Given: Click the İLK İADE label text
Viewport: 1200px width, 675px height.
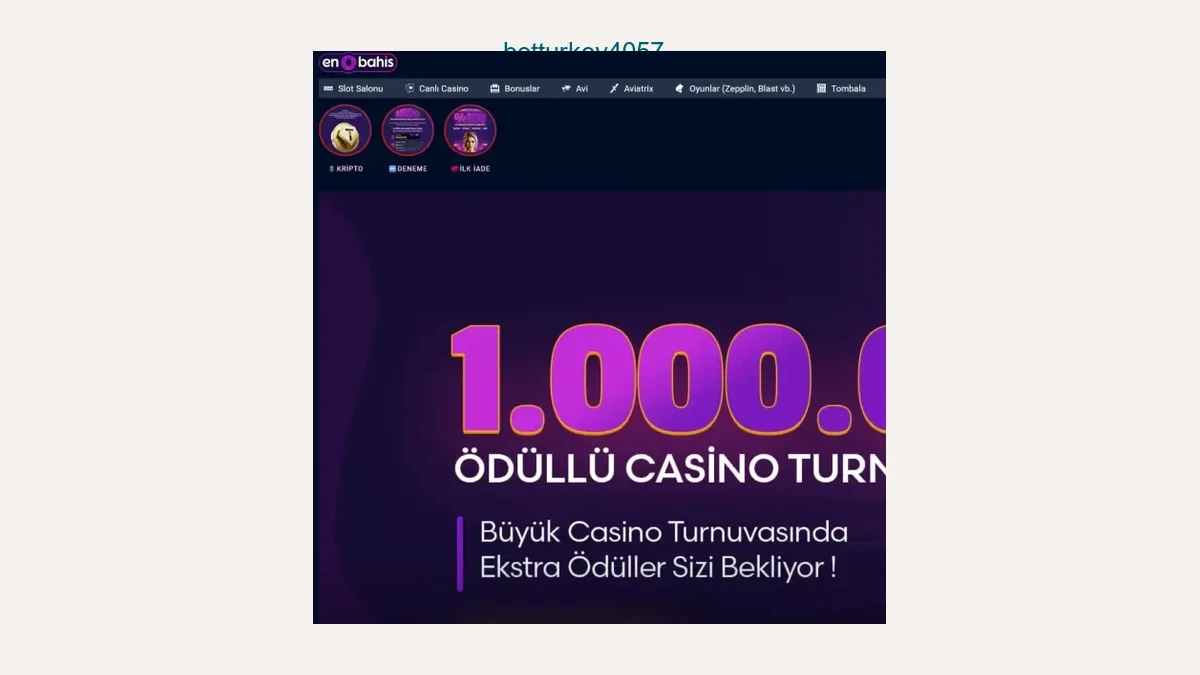Looking at the screenshot, I should coord(474,169).
